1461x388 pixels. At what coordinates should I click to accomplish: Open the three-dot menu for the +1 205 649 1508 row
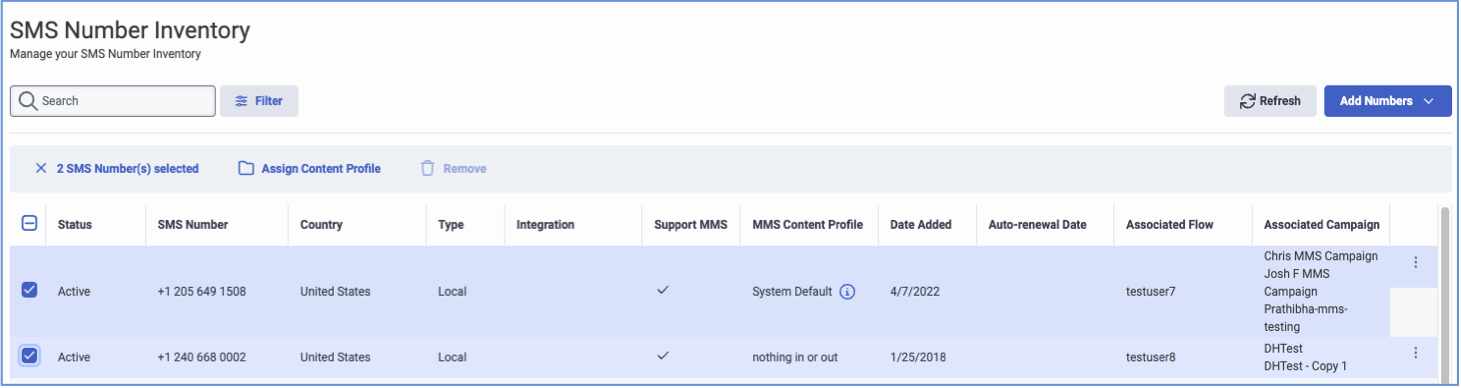(x=1415, y=263)
